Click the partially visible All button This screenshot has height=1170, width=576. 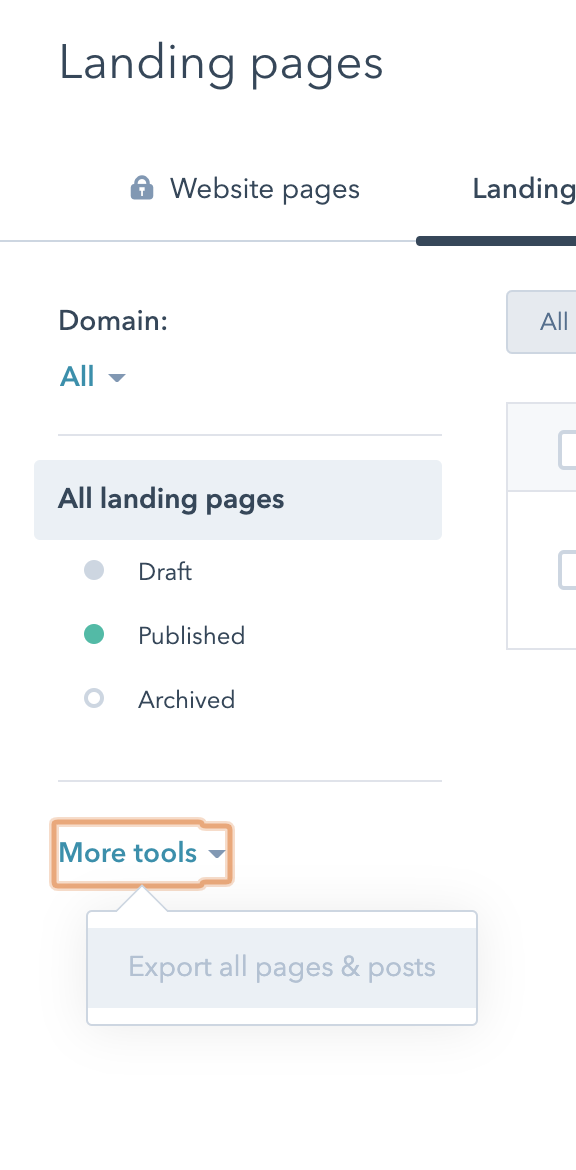542,322
